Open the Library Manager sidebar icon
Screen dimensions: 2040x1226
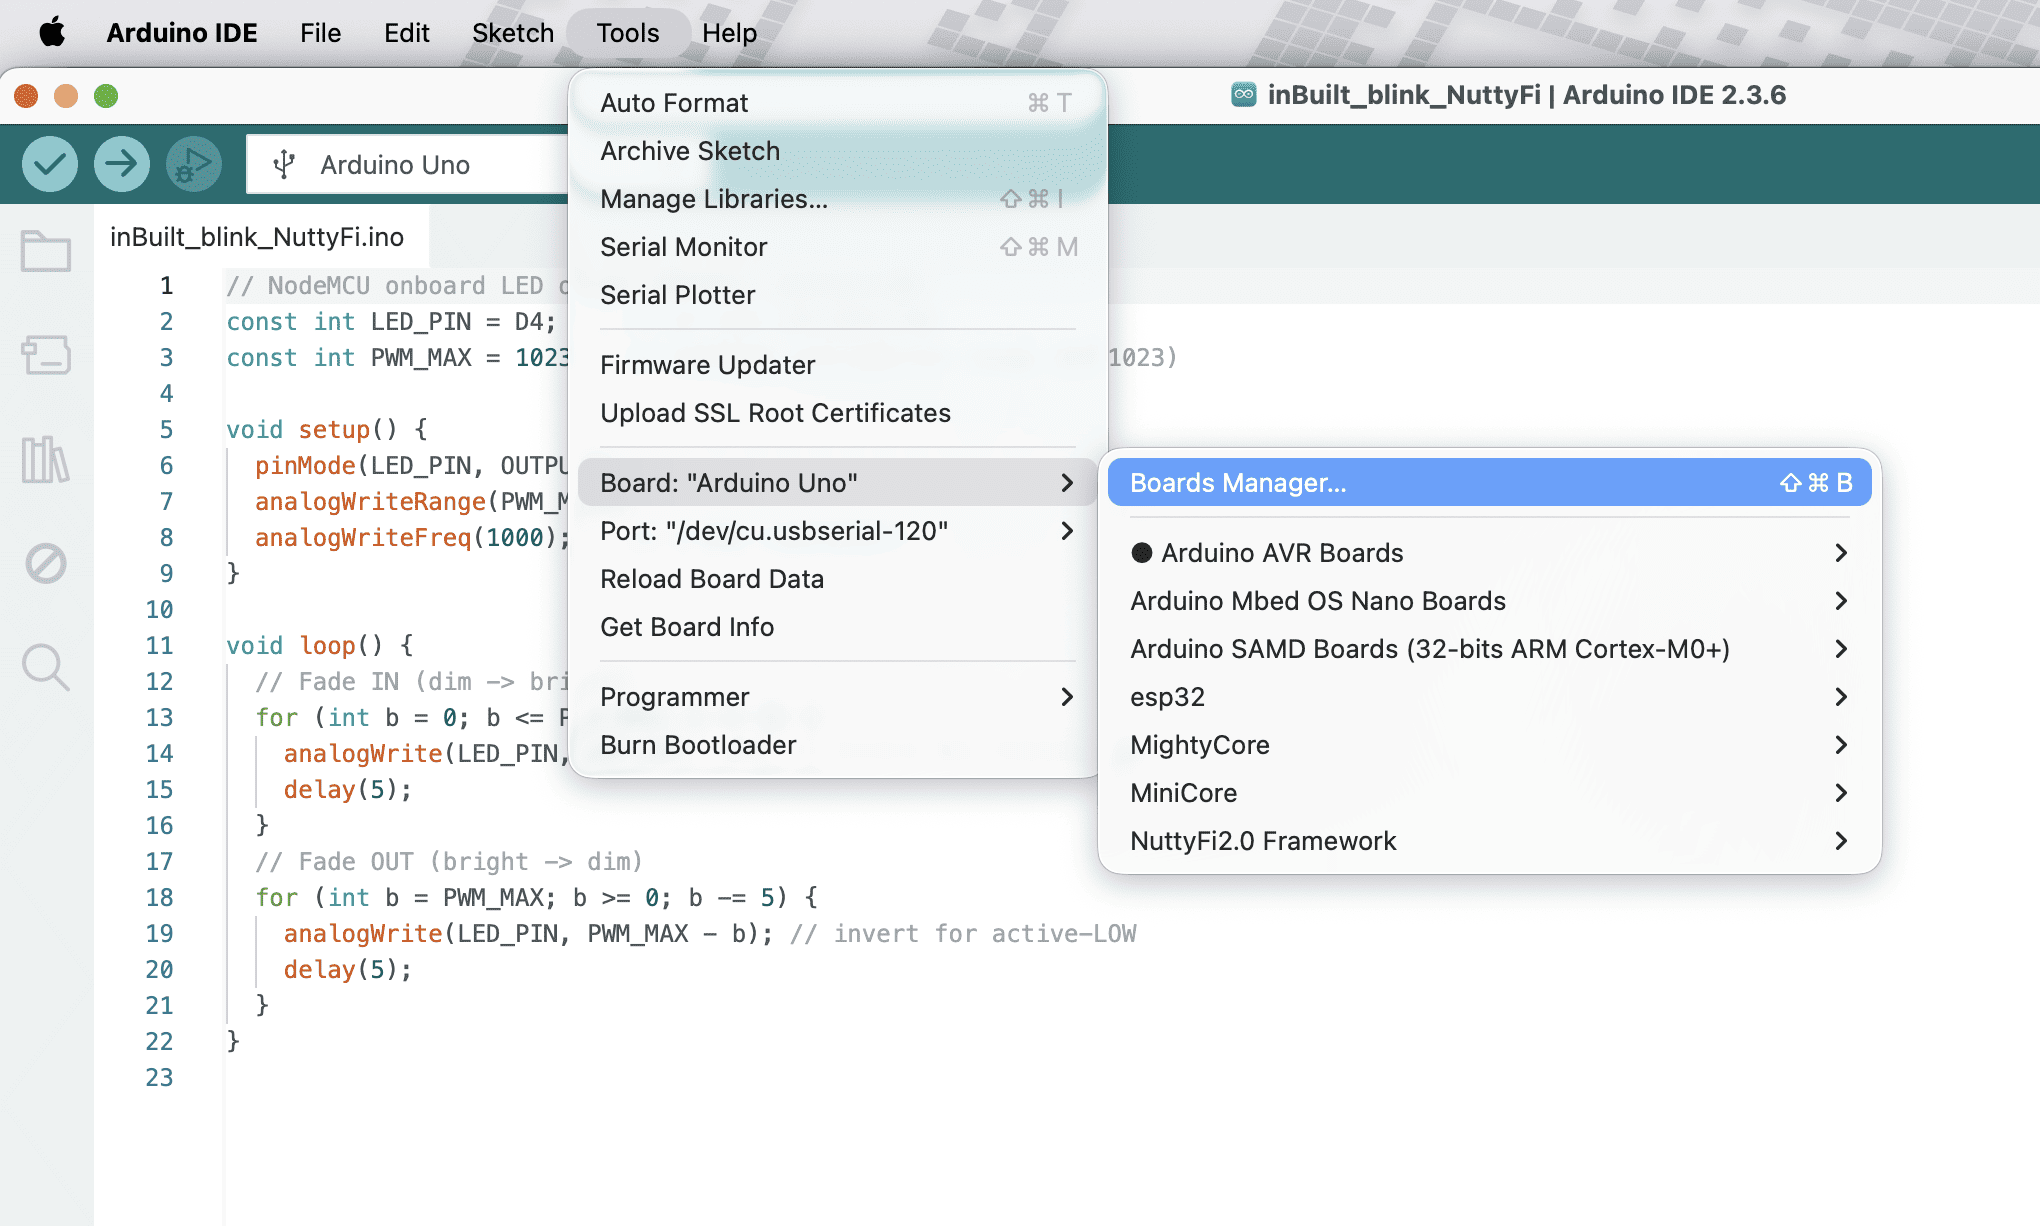click(46, 460)
